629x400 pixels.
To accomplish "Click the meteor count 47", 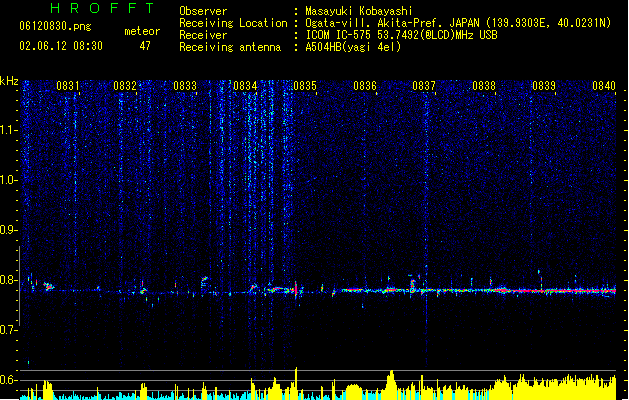I will pos(145,46).
